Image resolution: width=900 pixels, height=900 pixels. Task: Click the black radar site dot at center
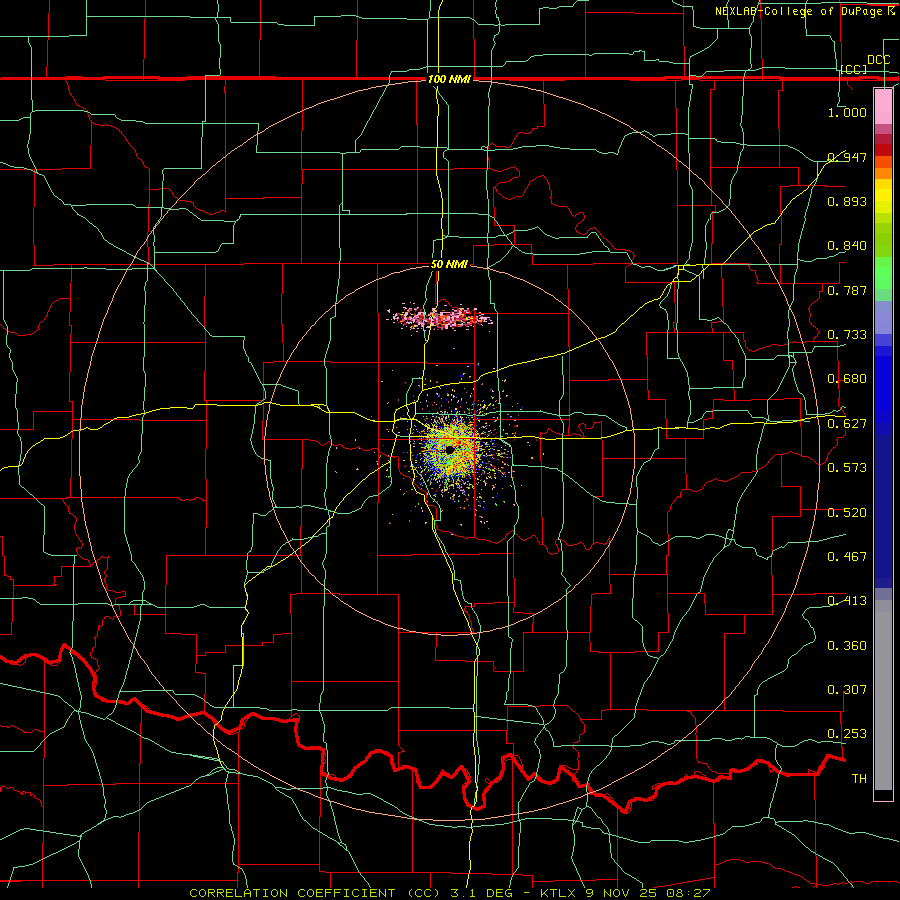click(x=449, y=452)
